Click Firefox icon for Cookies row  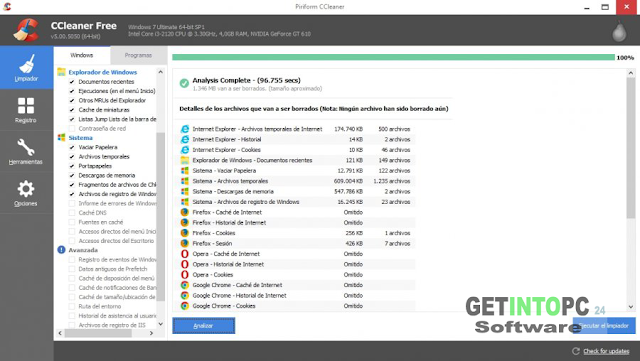[x=185, y=233]
